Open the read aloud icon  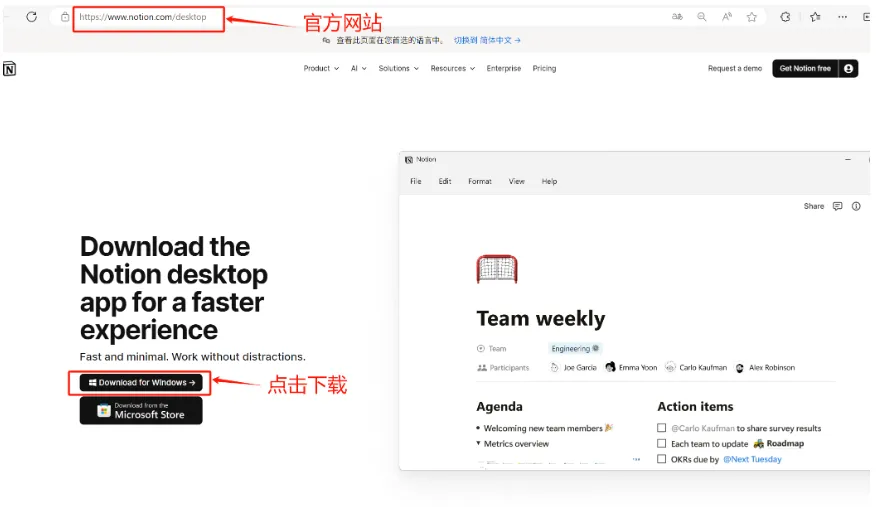[x=727, y=17]
